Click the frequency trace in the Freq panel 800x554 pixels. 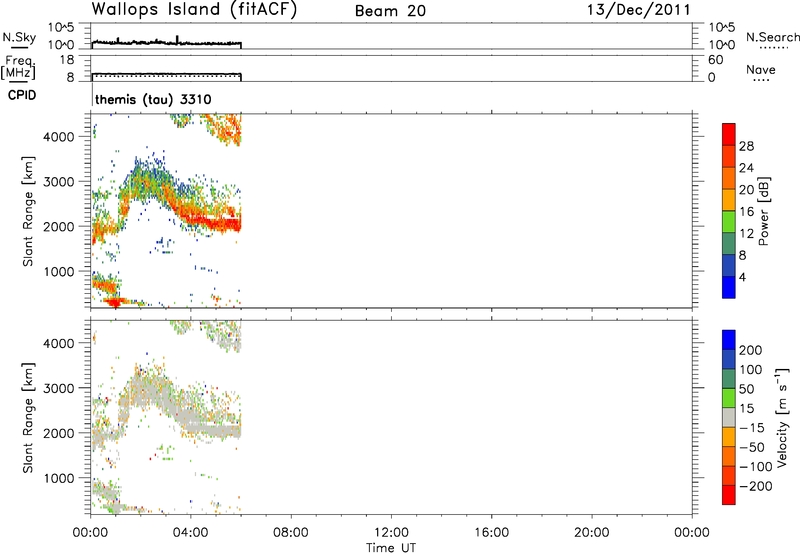(166, 74)
